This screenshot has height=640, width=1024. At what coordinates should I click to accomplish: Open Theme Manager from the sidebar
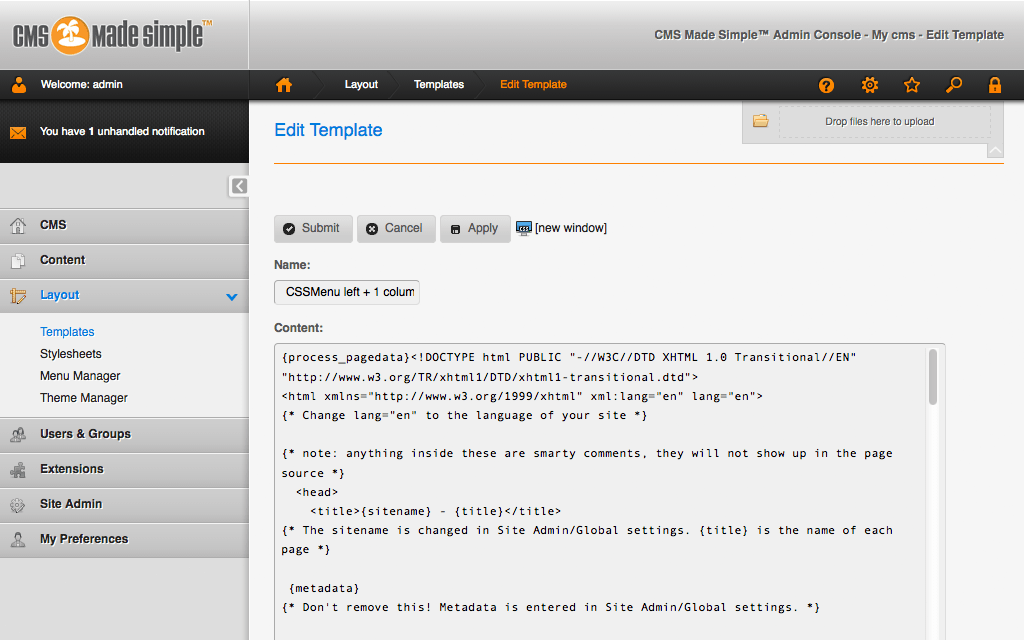point(83,397)
